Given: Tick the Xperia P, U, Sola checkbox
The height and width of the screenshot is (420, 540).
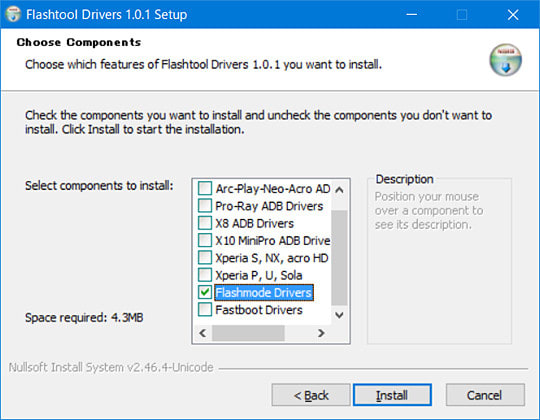Looking at the screenshot, I should 205,275.
